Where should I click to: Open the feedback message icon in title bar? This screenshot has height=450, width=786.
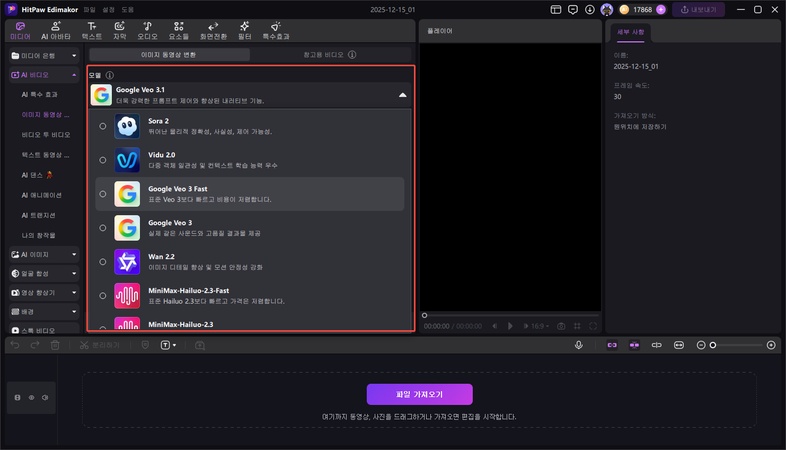[572, 10]
